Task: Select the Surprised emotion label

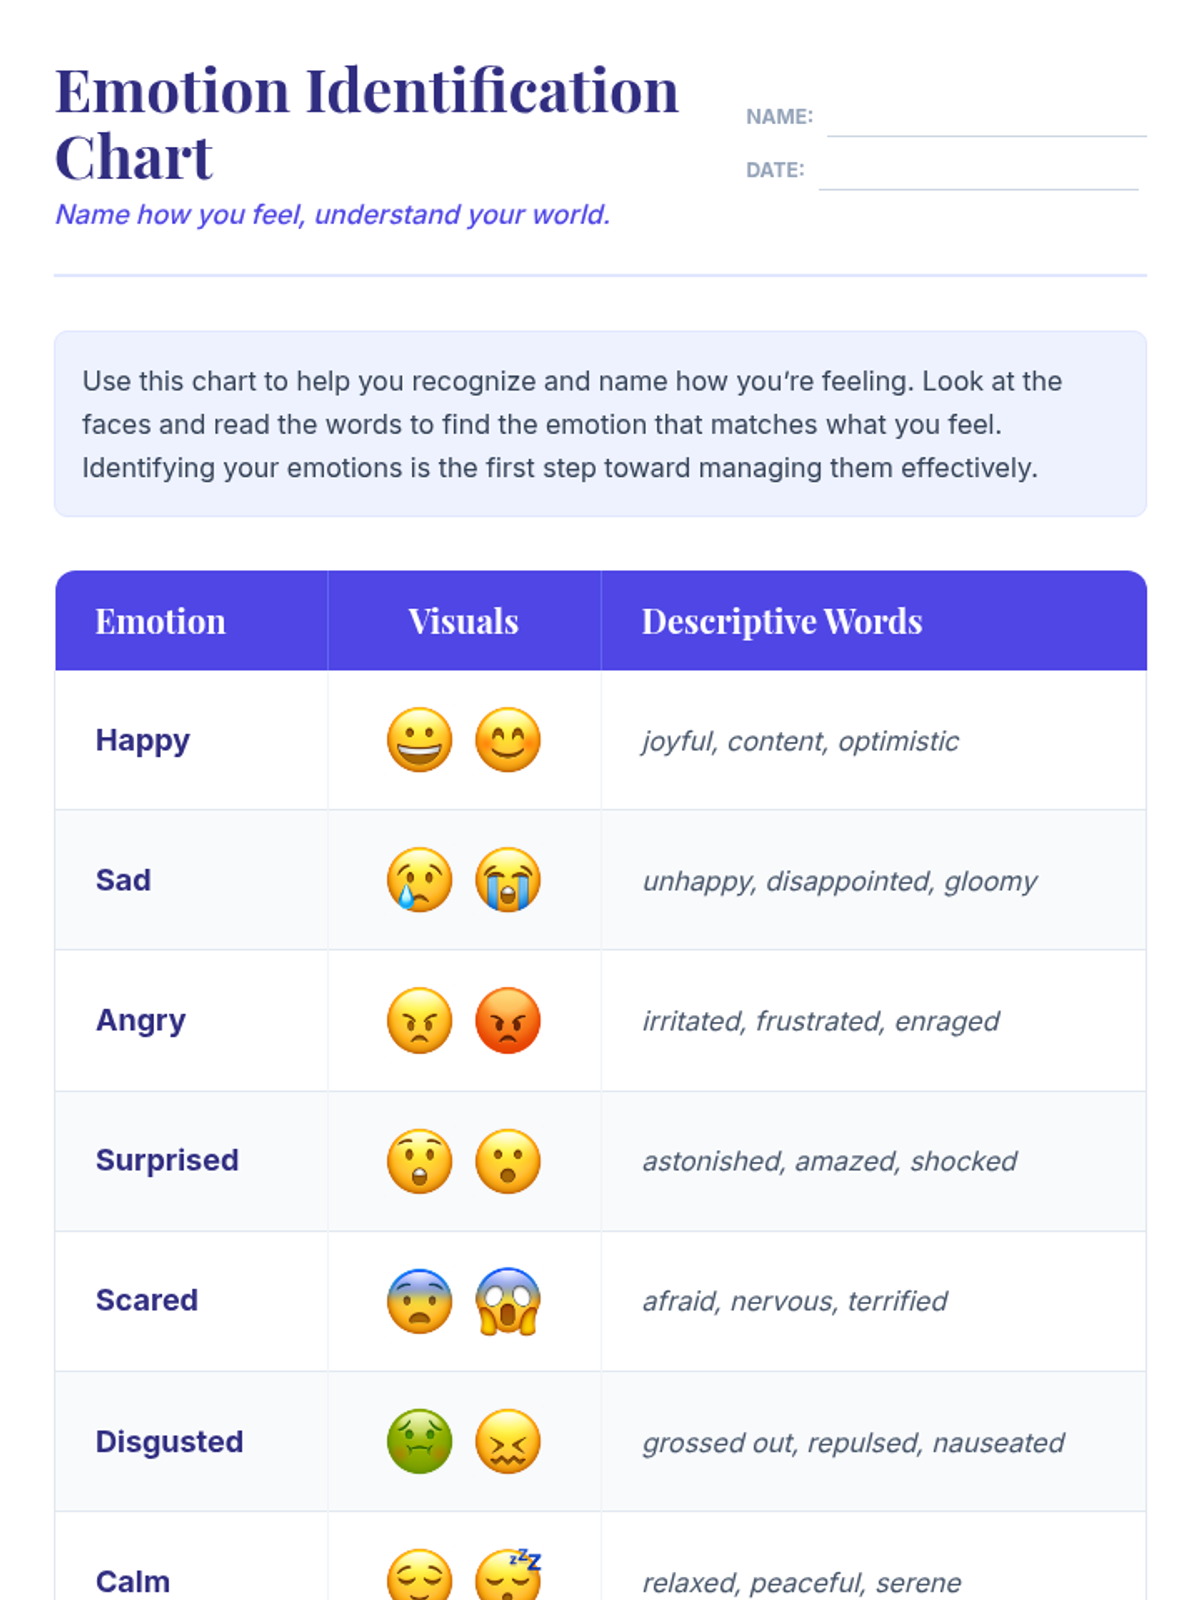Action: 167,1160
